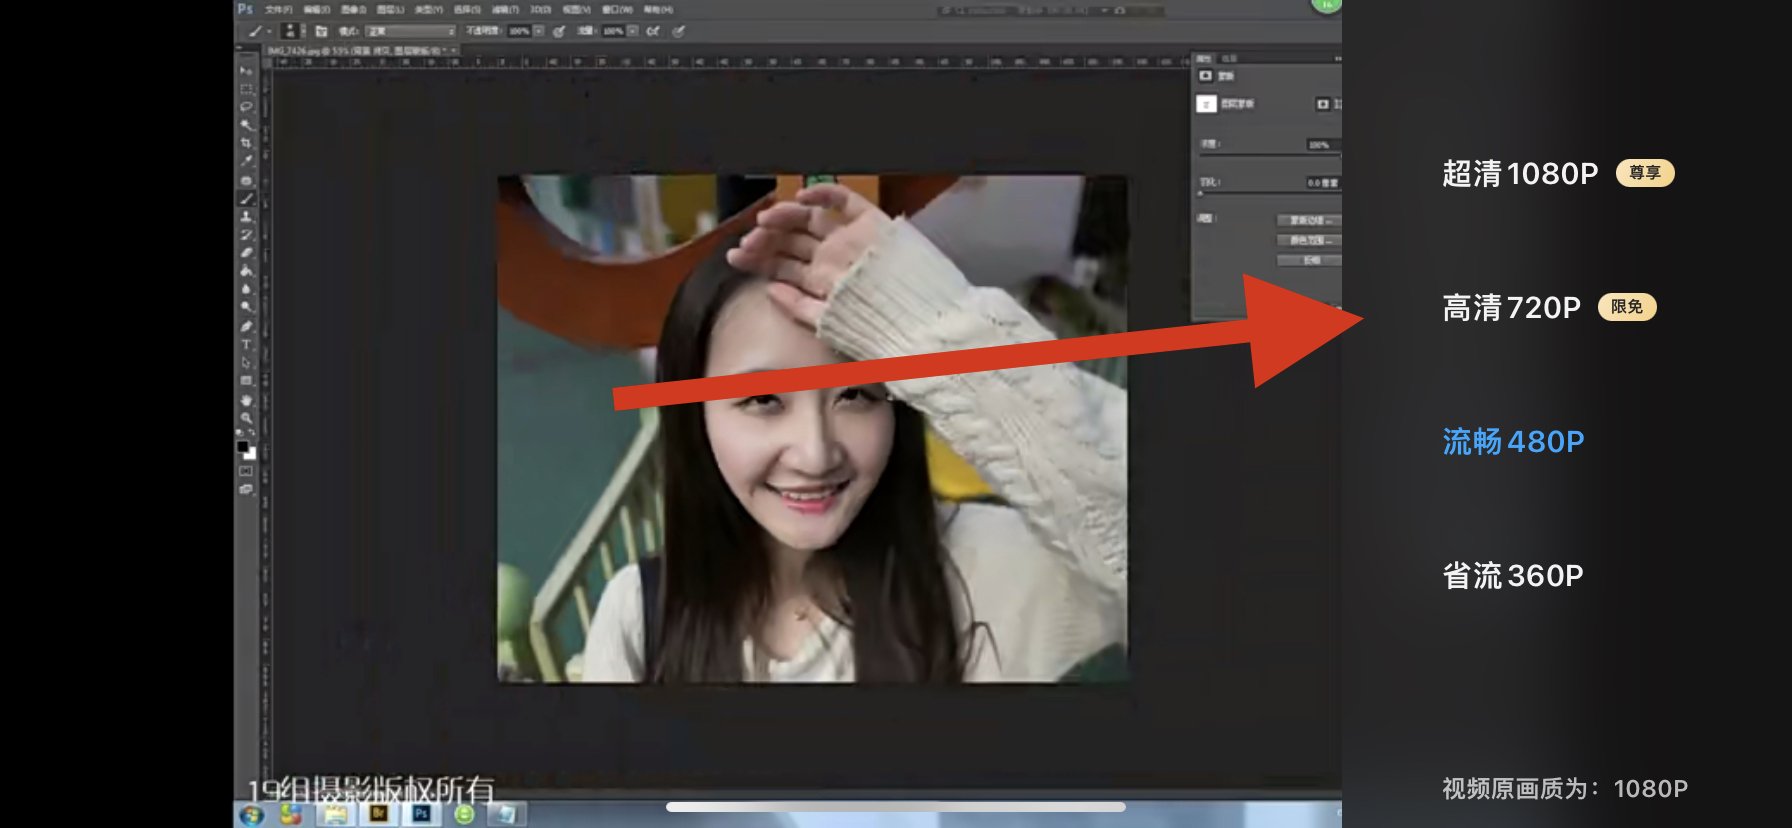1792x828 pixels.
Task: Click the 蒙版边缘 button in properties panel
Action: (1309, 220)
